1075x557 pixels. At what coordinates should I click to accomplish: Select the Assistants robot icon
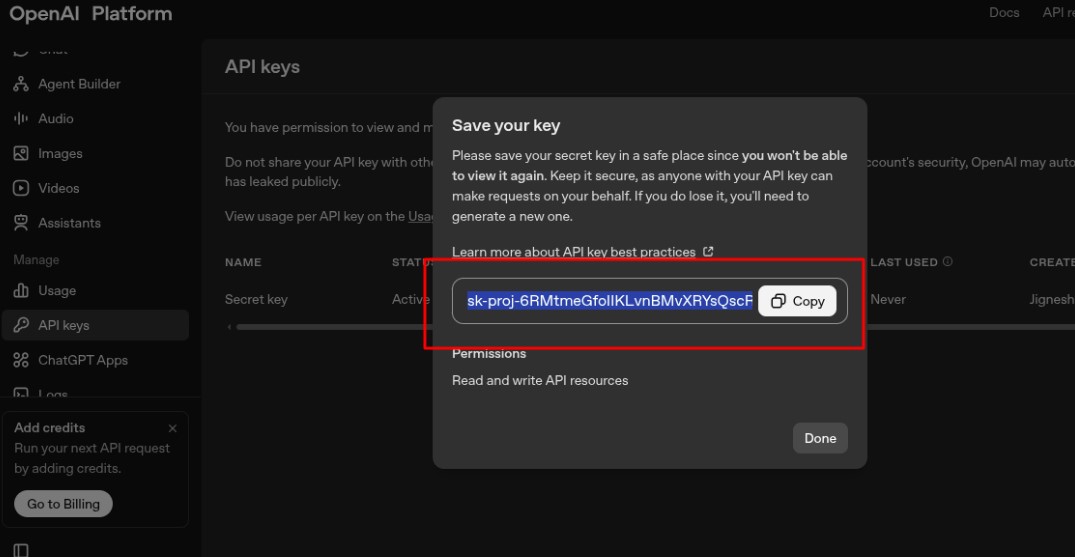(x=20, y=223)
